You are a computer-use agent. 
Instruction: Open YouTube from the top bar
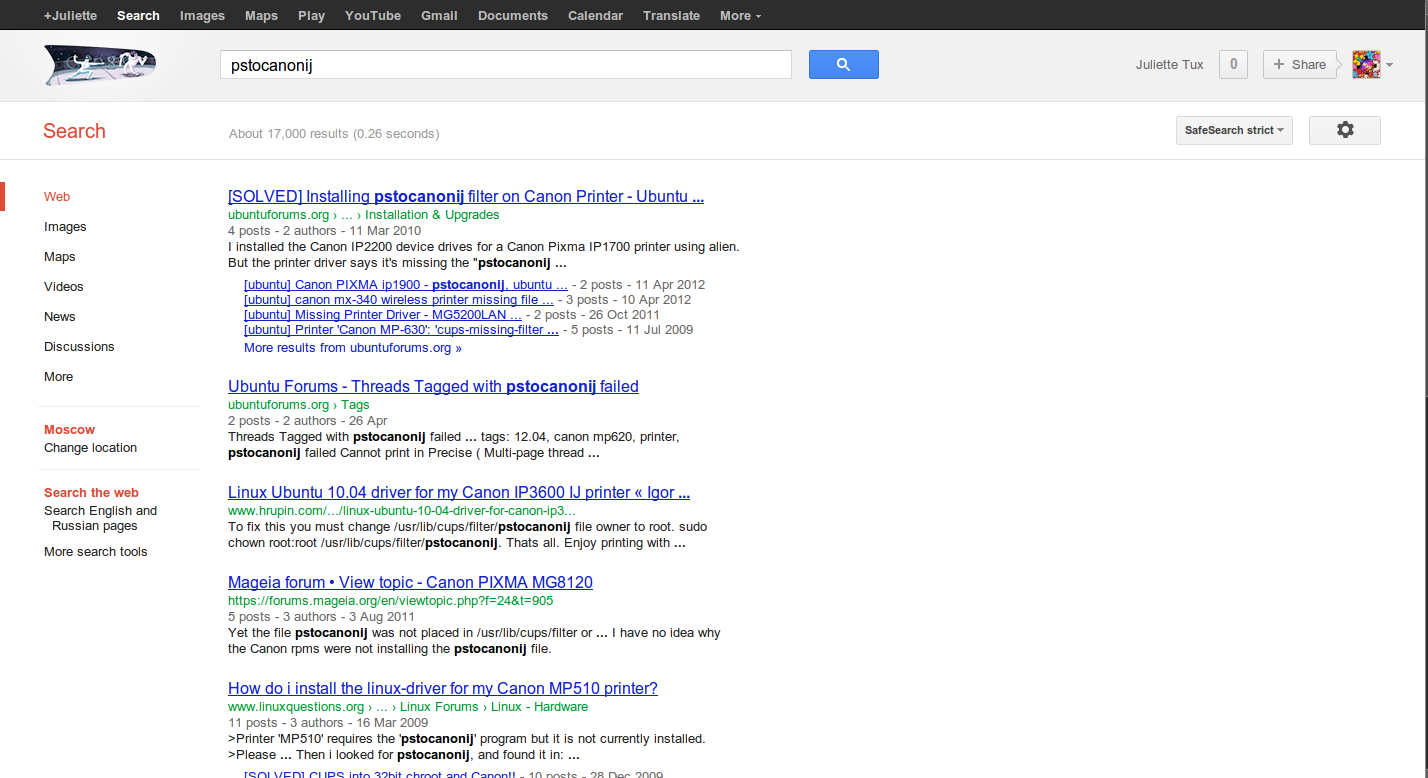coord(373,15)
